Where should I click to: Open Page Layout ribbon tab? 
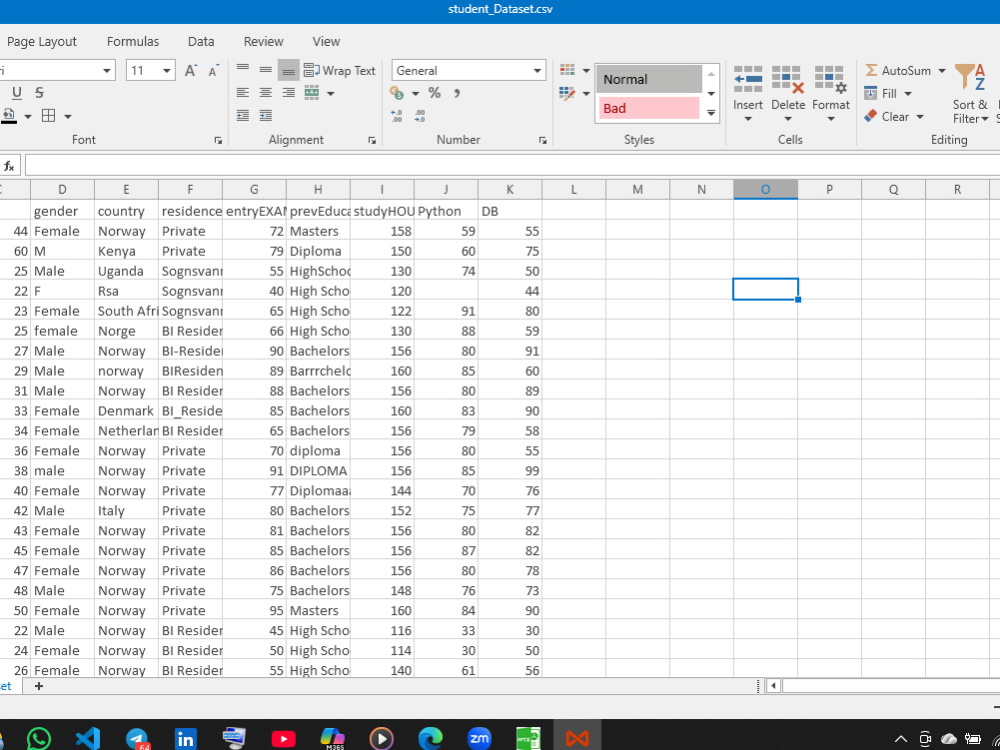coord(41,41)
